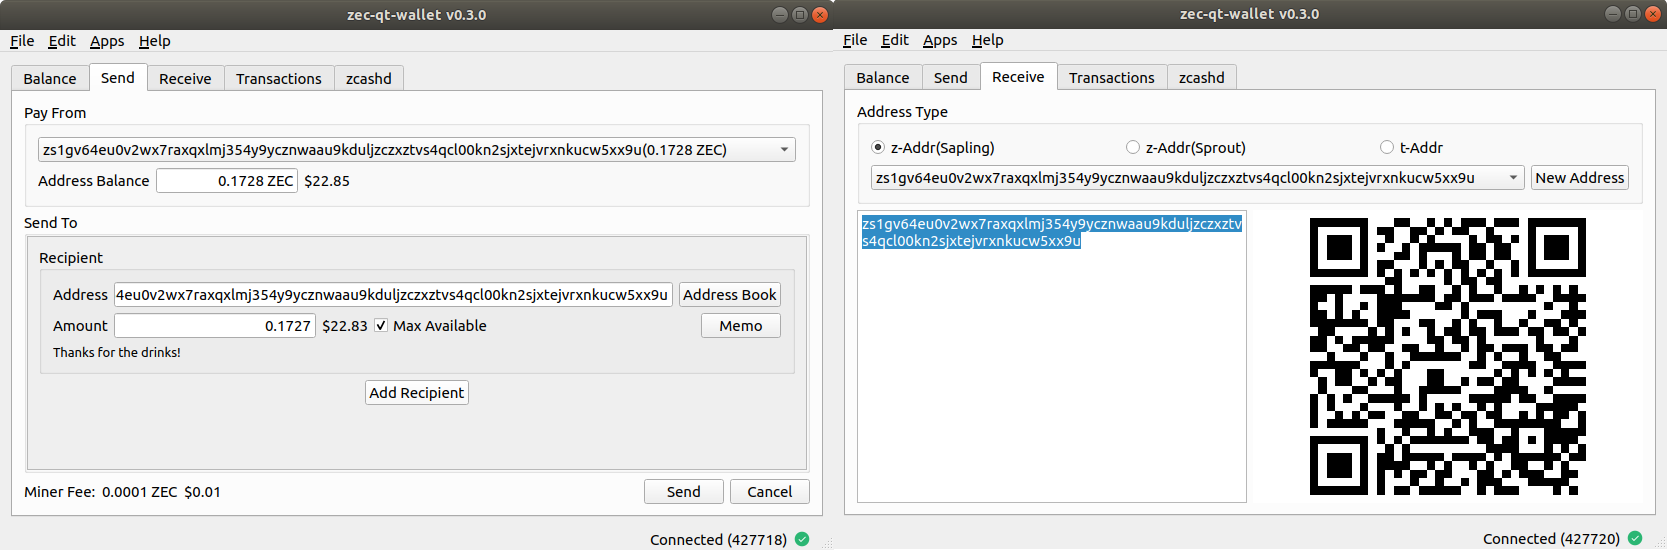The image size is (1668, 550).
Task: Click the Amount input field
Action: (214, 326)
